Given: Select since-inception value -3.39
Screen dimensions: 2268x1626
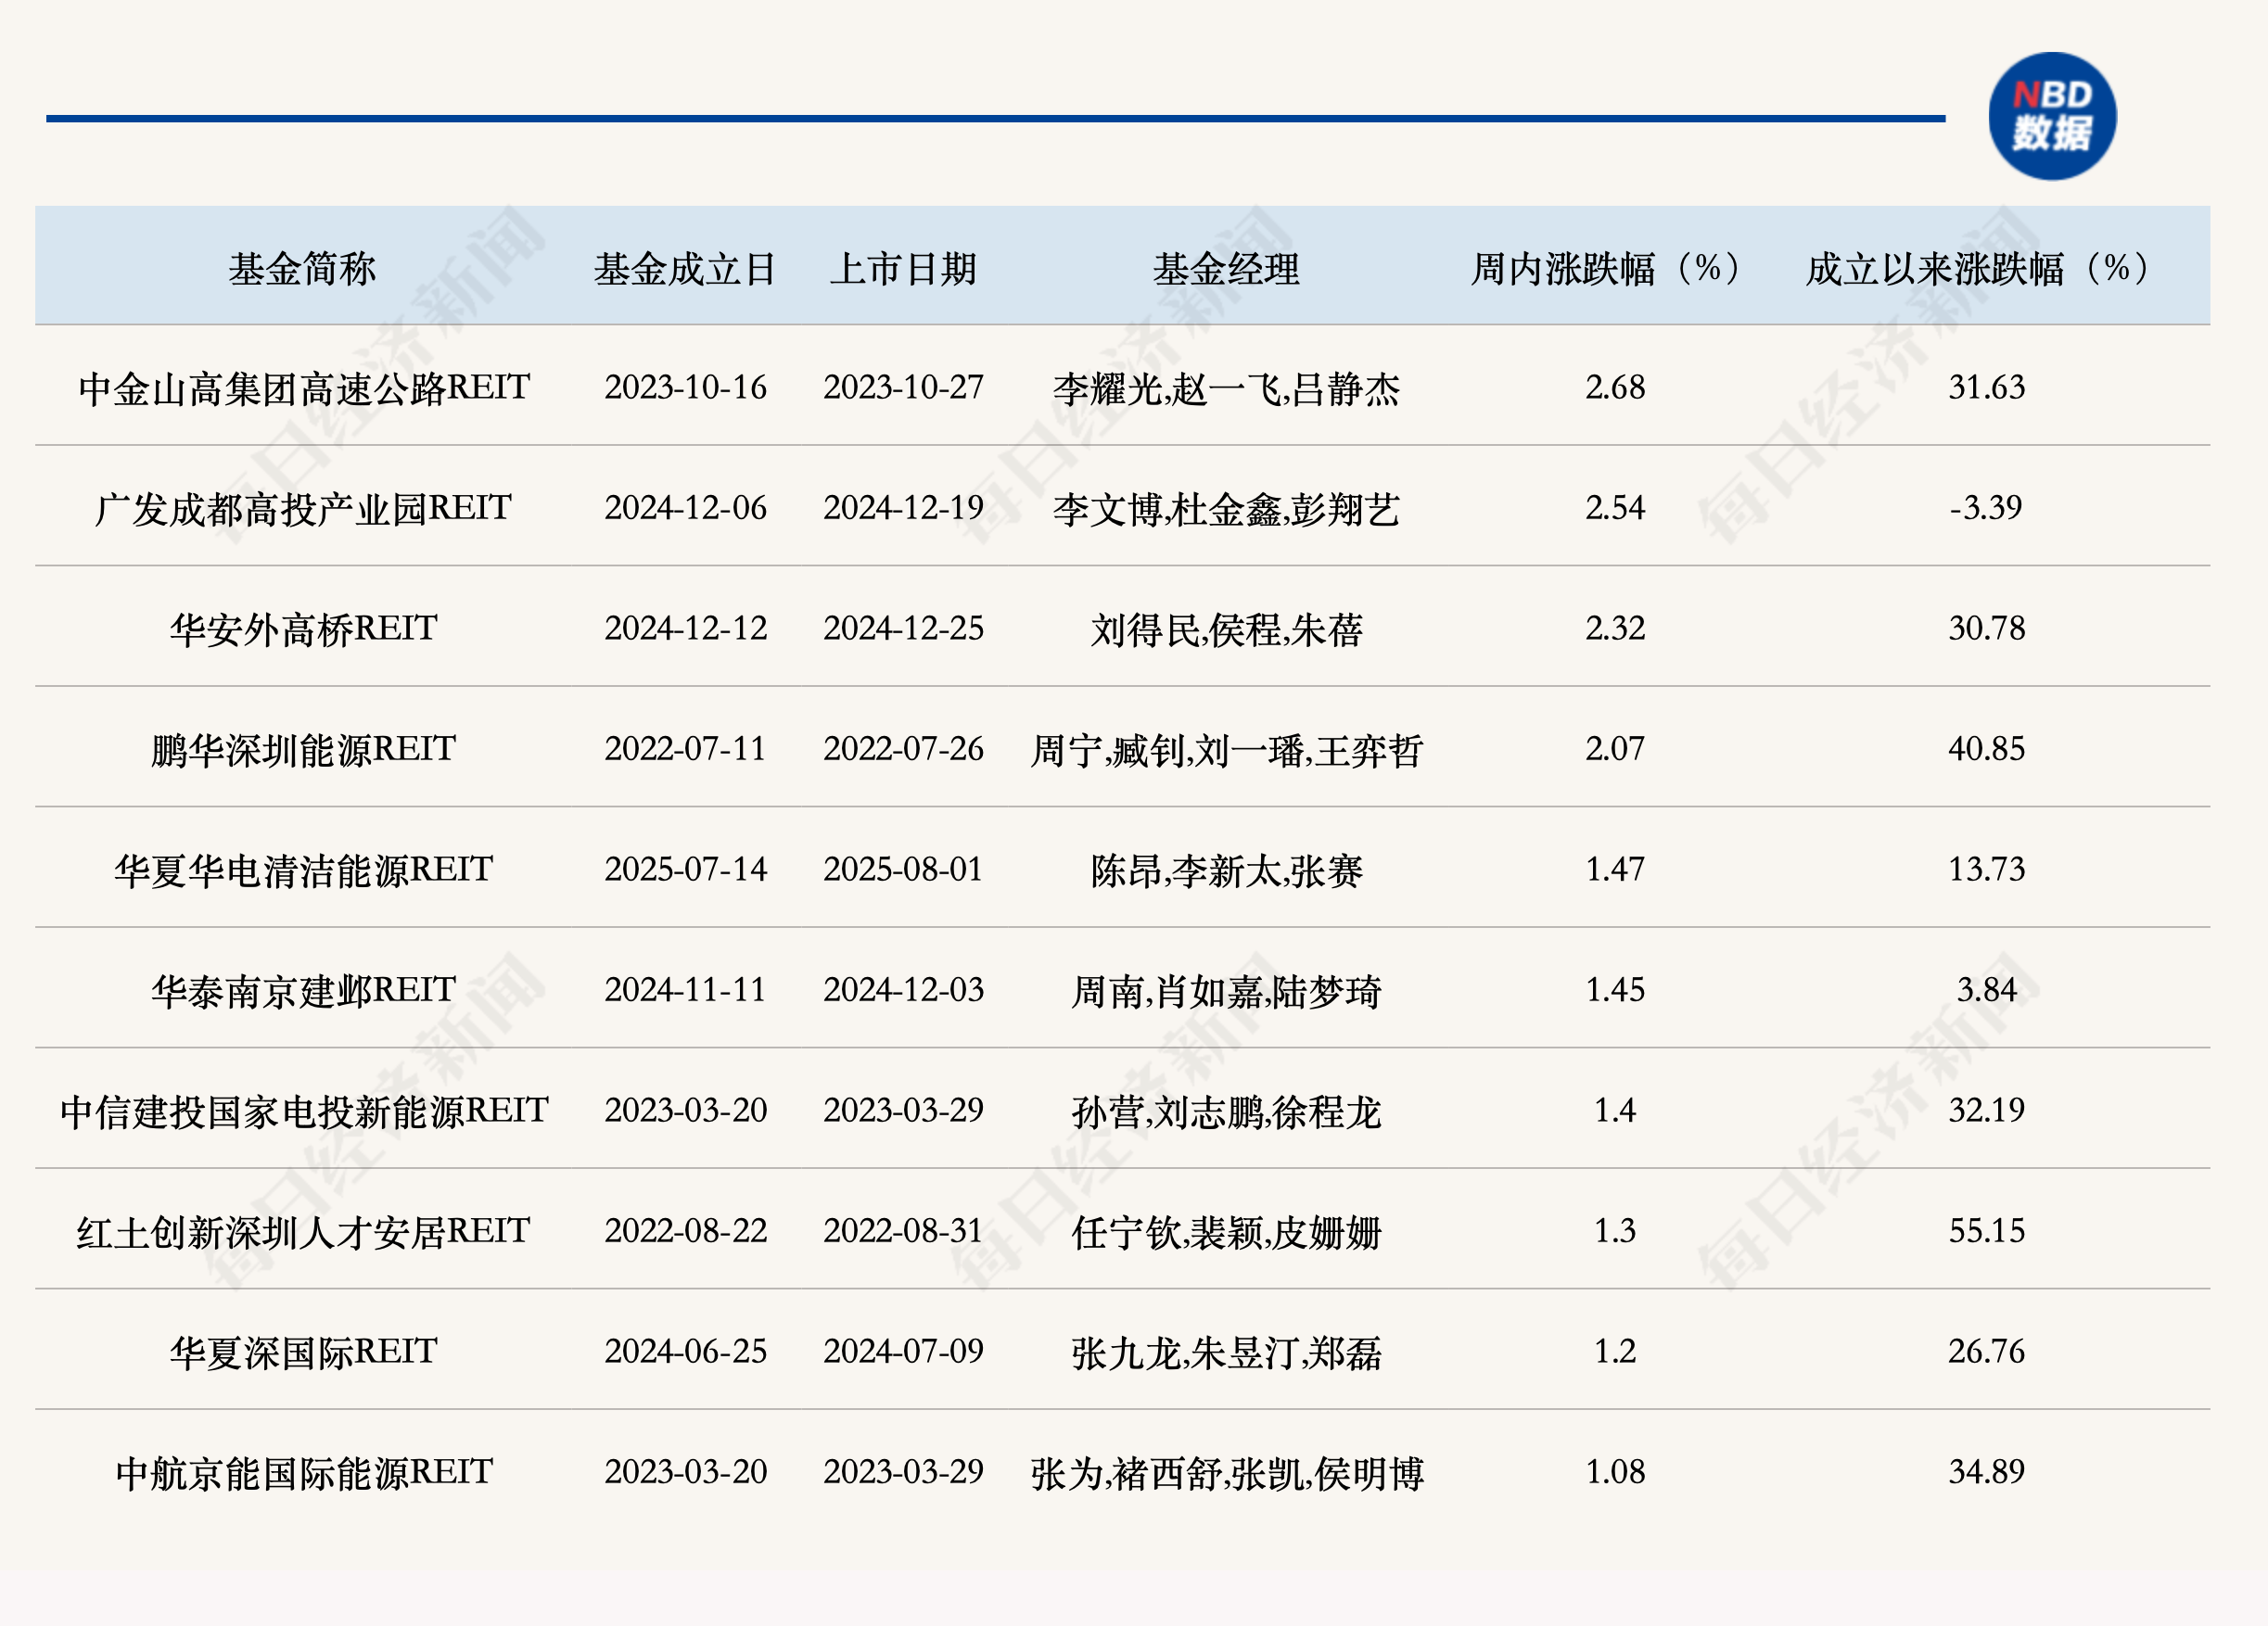Looking at the screenshot, I should (x=1986, y=508).
